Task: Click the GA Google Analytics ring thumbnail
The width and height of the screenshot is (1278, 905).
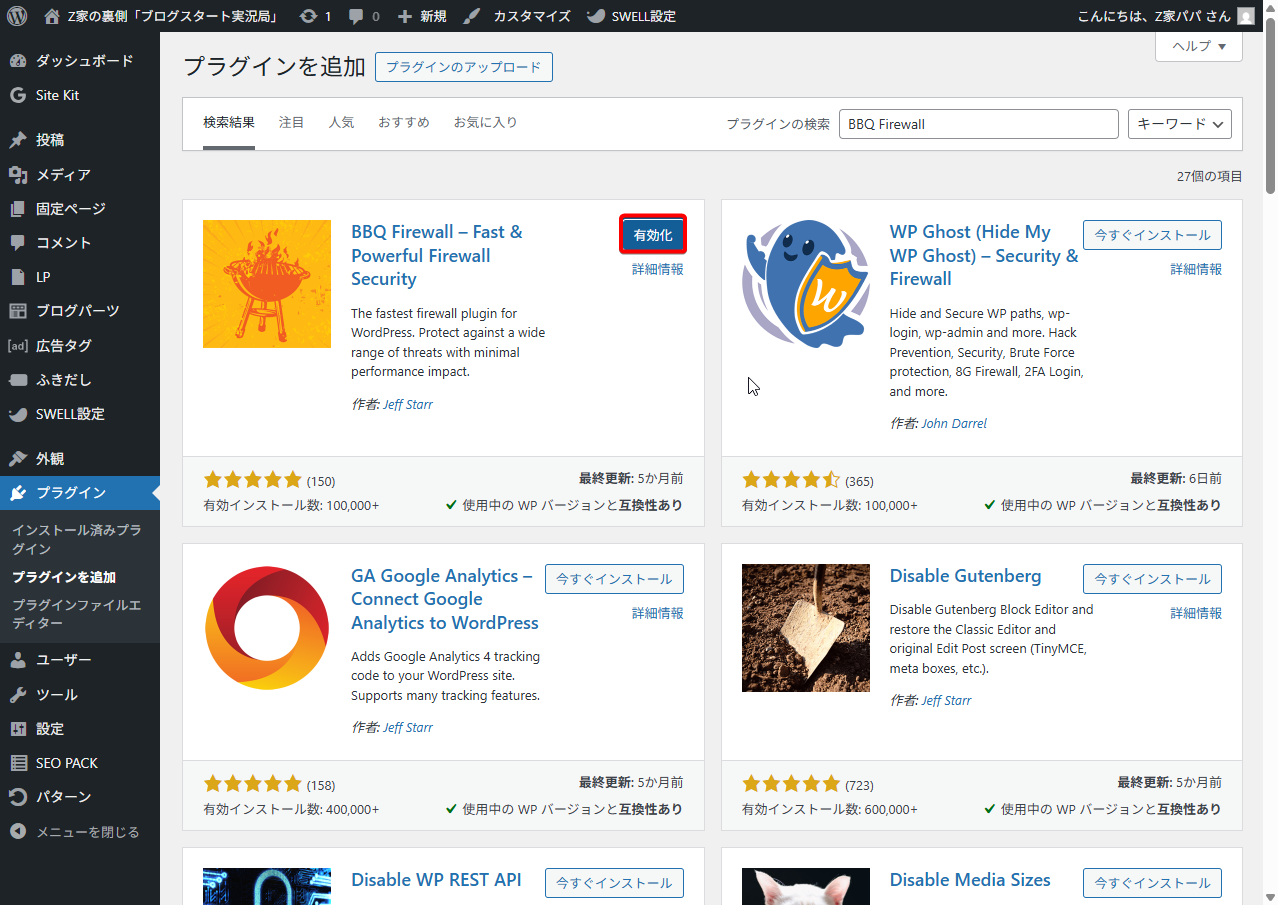Action: click(x=267, y=628)
